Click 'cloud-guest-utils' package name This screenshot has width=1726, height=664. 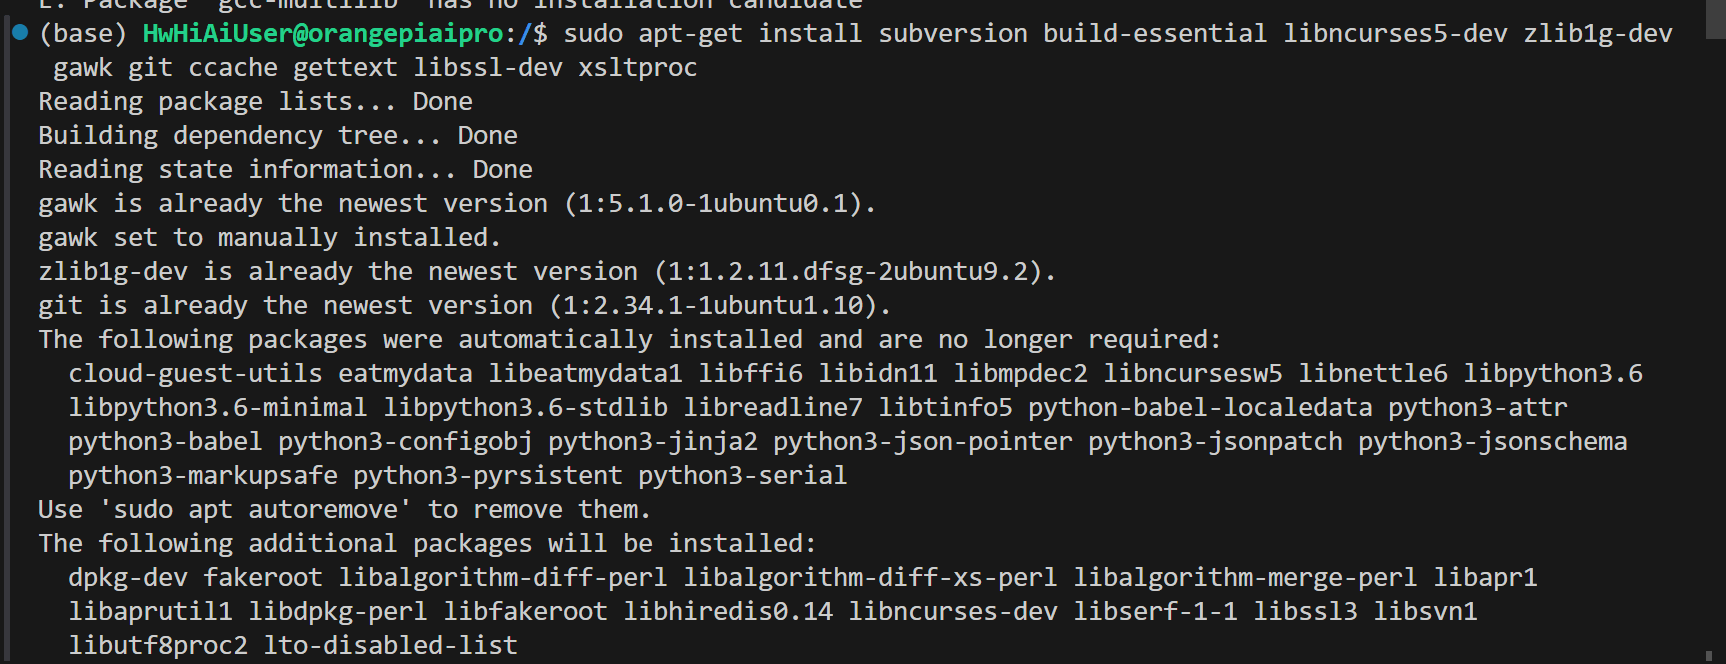click(x=196, y=374)
